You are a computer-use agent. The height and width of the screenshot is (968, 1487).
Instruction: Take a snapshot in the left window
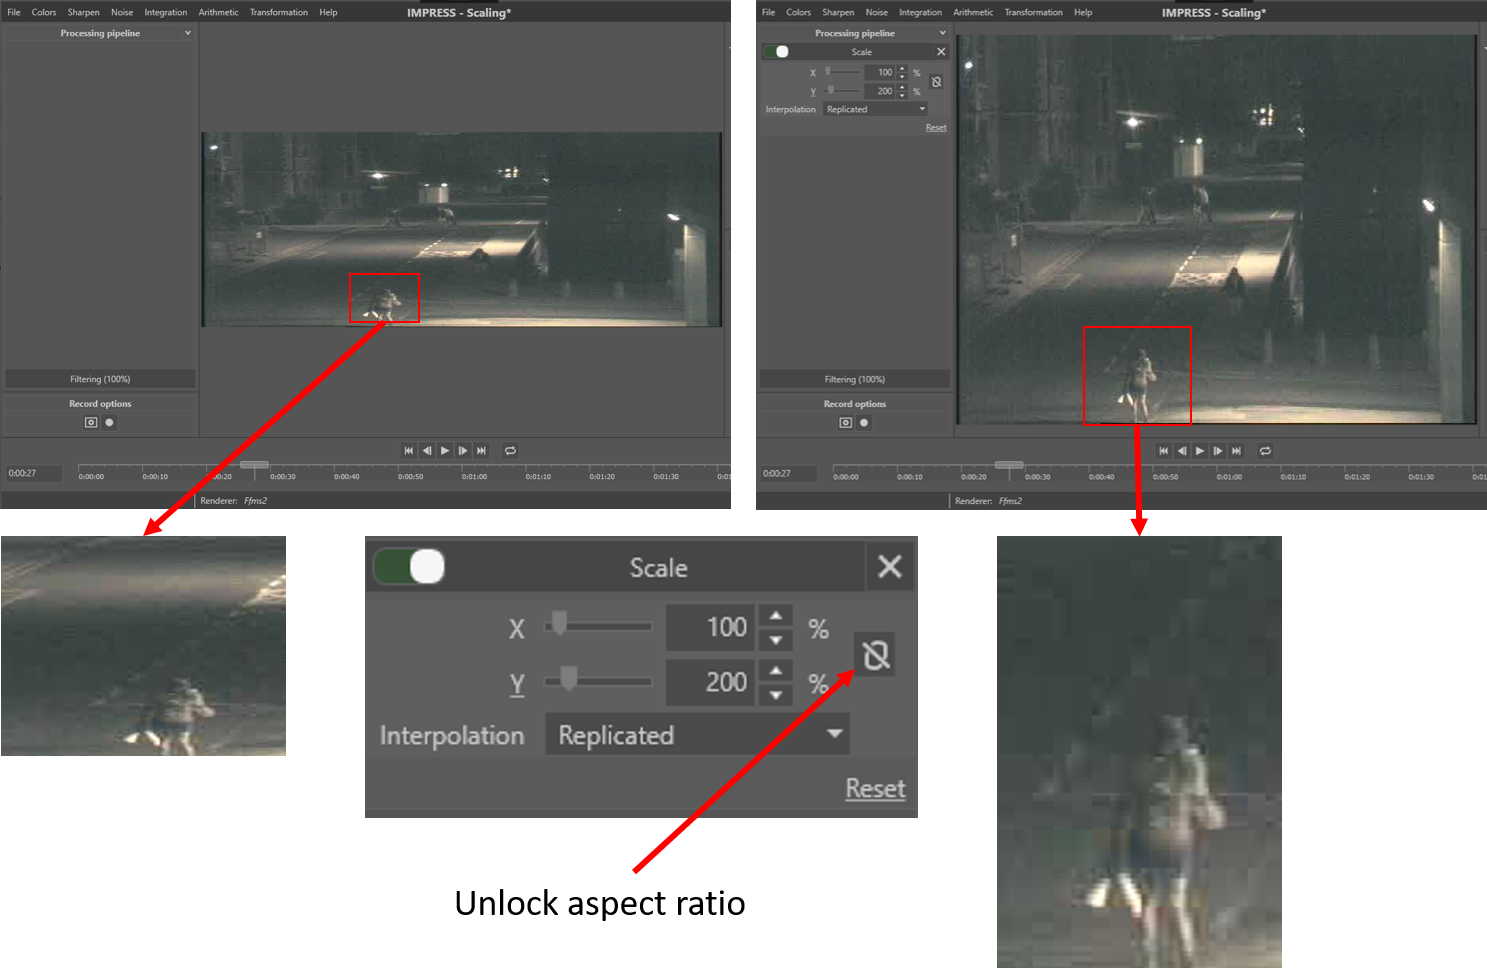(x=91, y=423)
